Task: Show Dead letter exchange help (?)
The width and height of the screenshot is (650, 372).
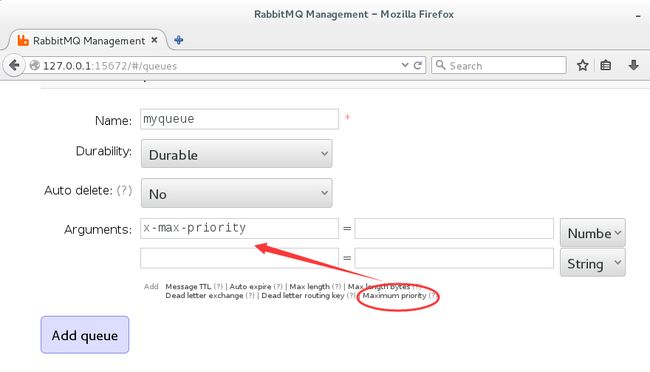Action: [250, 296]
